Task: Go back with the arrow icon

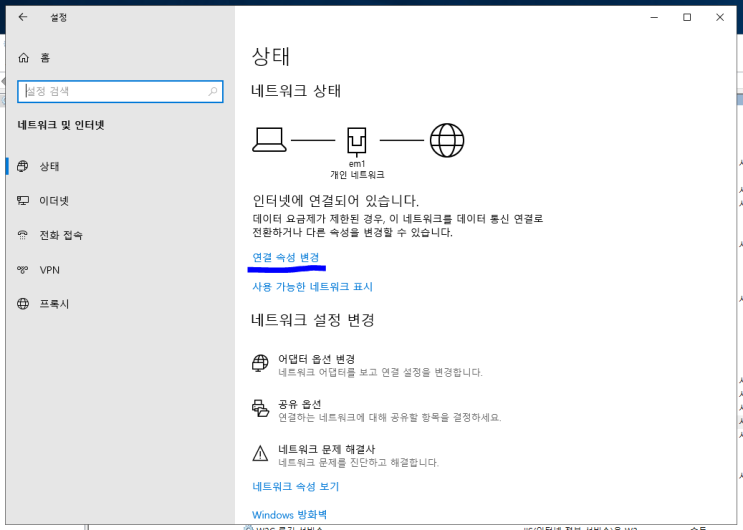Action: [x=23, y=18]
